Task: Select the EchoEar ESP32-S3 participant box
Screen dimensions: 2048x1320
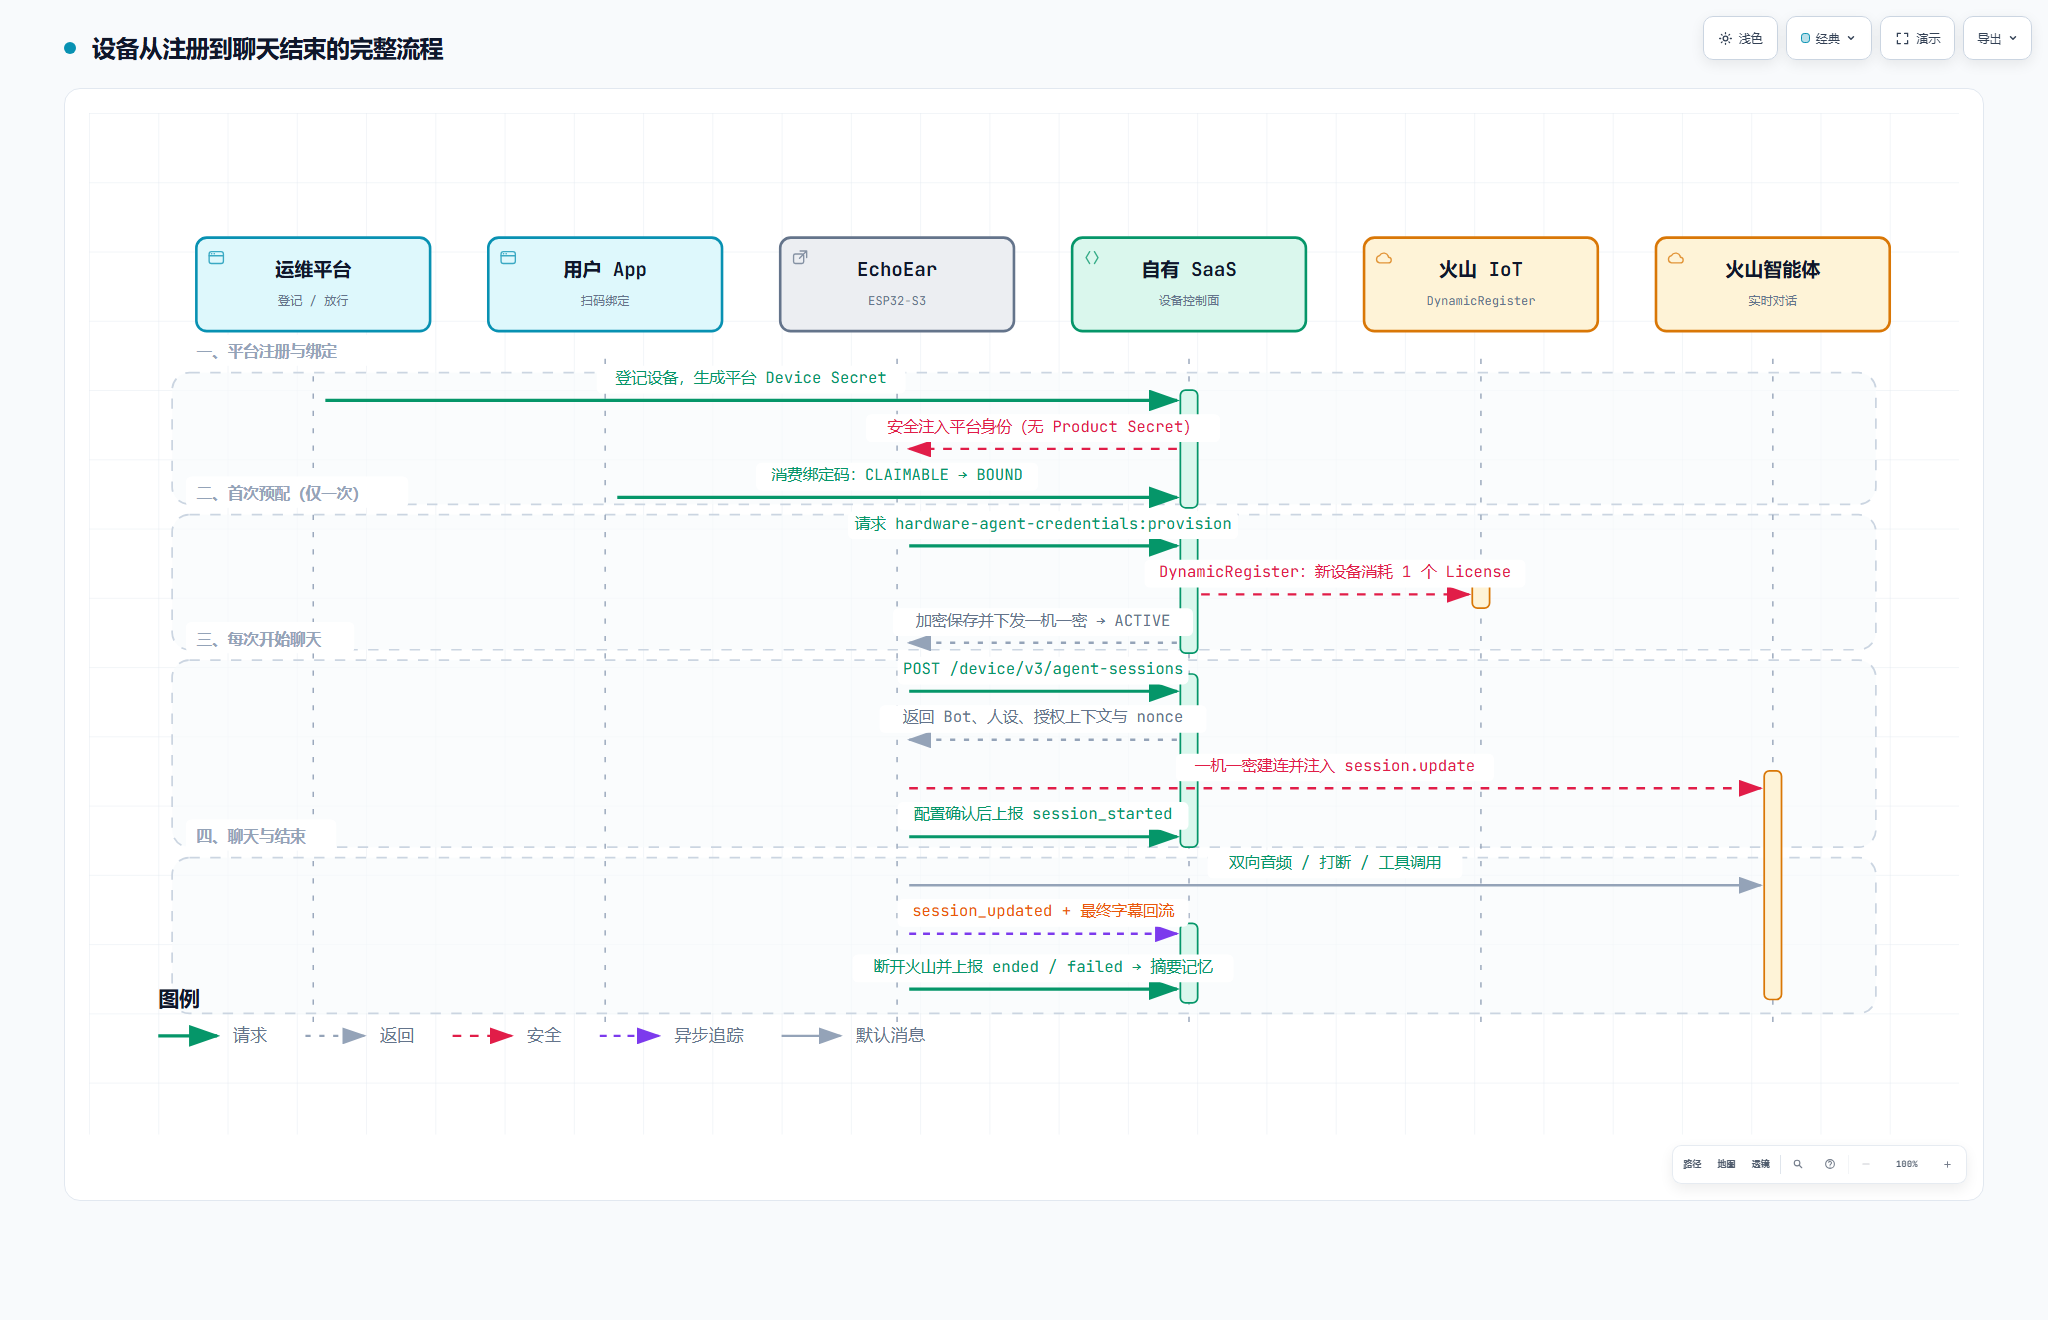Action: [x=897, y=284]
